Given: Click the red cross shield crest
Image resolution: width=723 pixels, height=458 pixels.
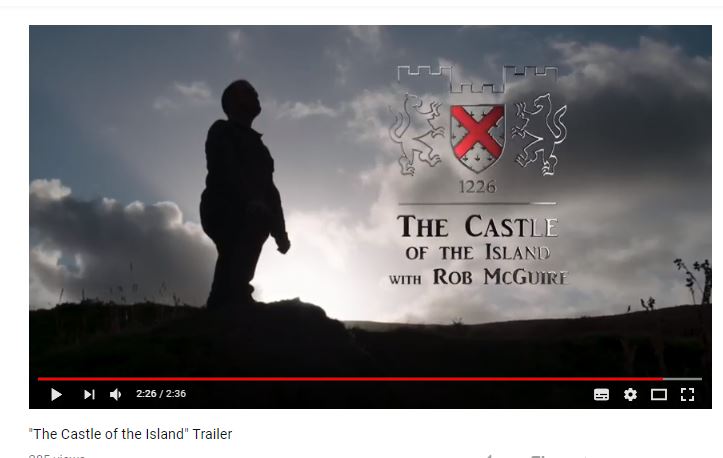Looking at the screenshot, I should [477, 137].
